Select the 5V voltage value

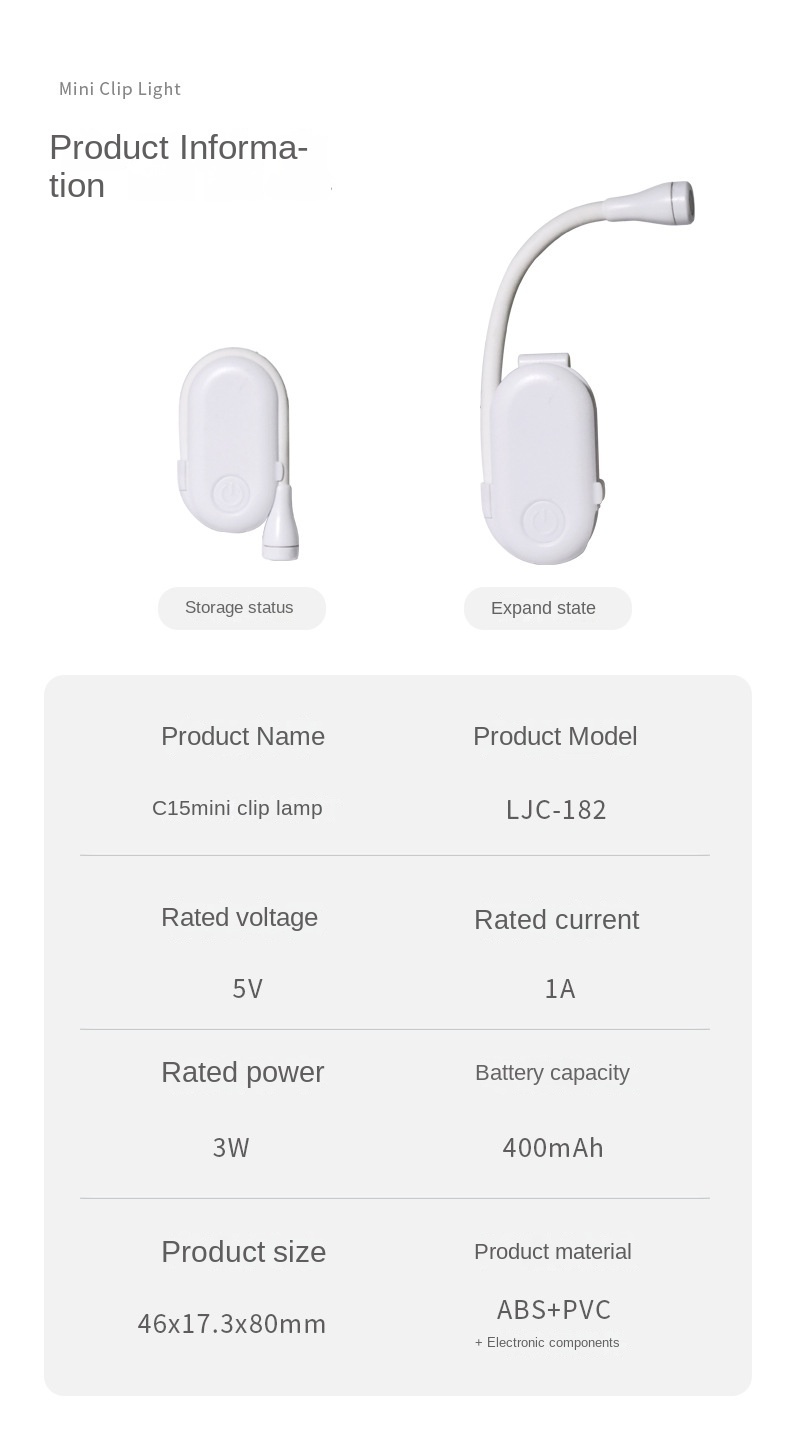coord(247,989)
